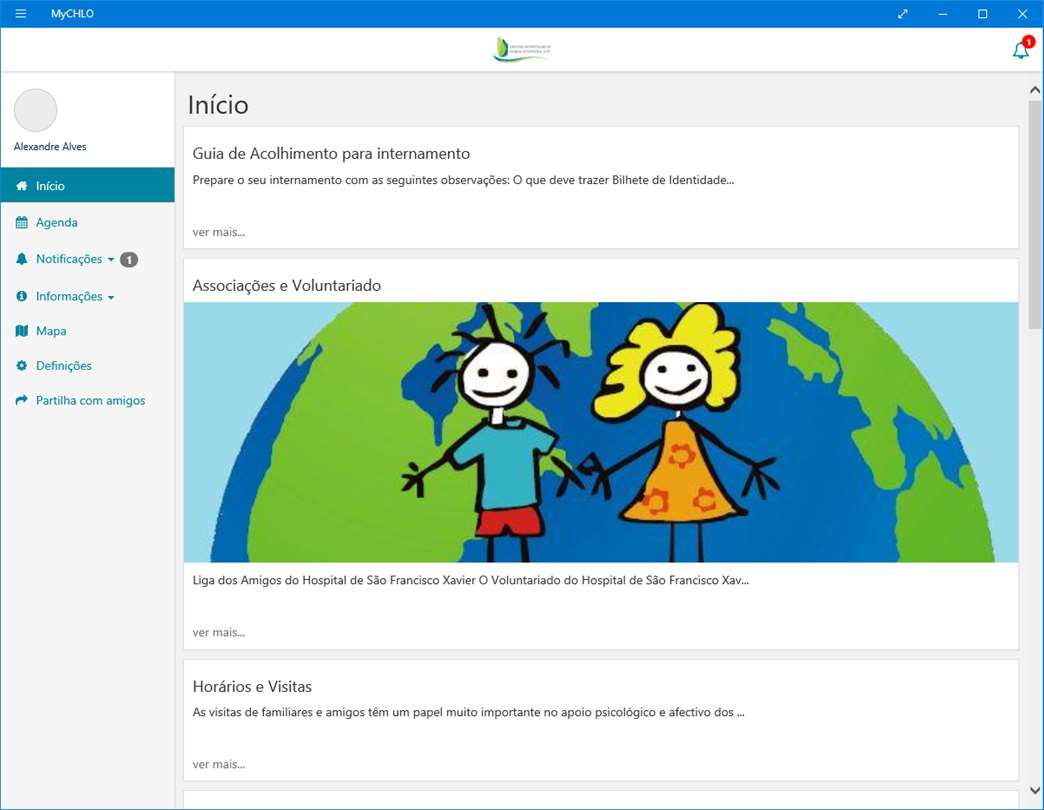This screenshot has height=810, width=1044.
Task: Click the Definições gear icon
Action: coord(21,365)
